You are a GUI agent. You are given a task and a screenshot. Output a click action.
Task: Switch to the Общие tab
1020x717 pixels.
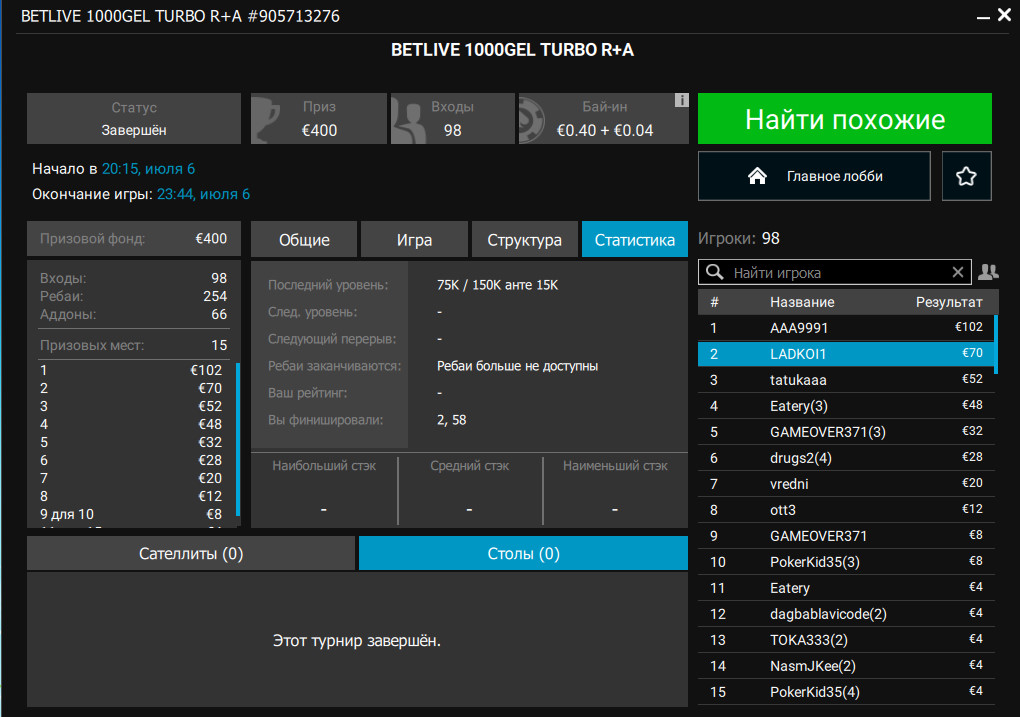[x=304, y=240]
